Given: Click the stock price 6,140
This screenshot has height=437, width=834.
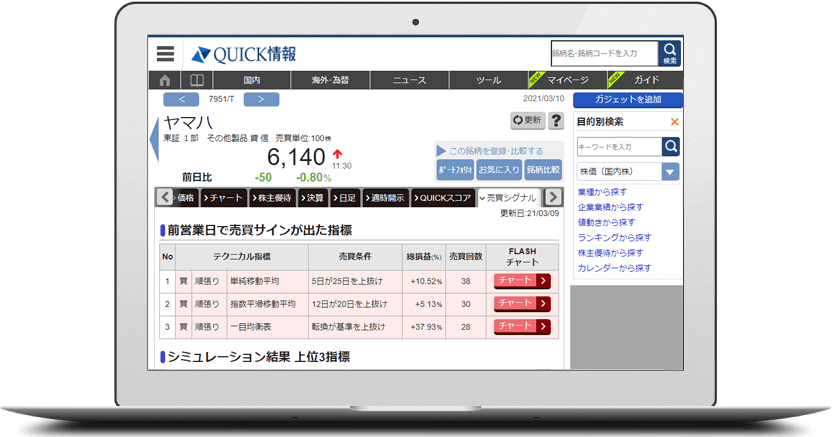Looking at the screenshot, I should point(296,157).
